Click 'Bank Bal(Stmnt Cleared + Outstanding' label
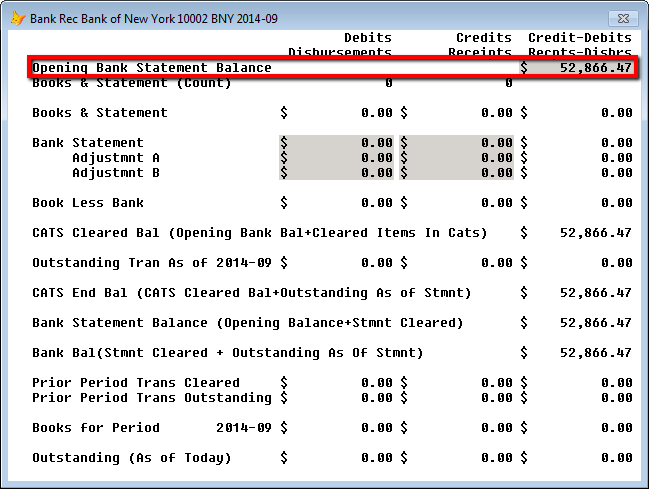649x489 pixels. pyautogui.click(x=228, y=353)
